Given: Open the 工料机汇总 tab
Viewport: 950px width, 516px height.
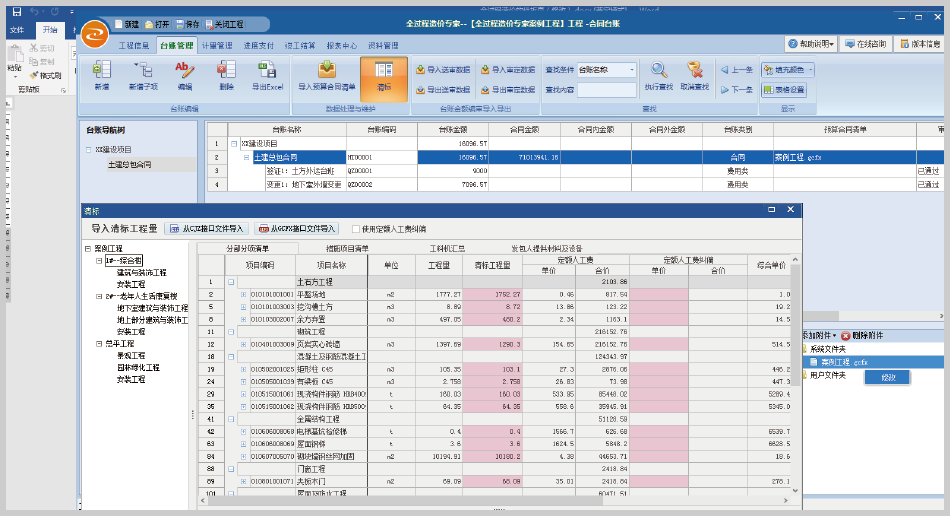Looking at the screenshot, I should (x=447, y=247).
